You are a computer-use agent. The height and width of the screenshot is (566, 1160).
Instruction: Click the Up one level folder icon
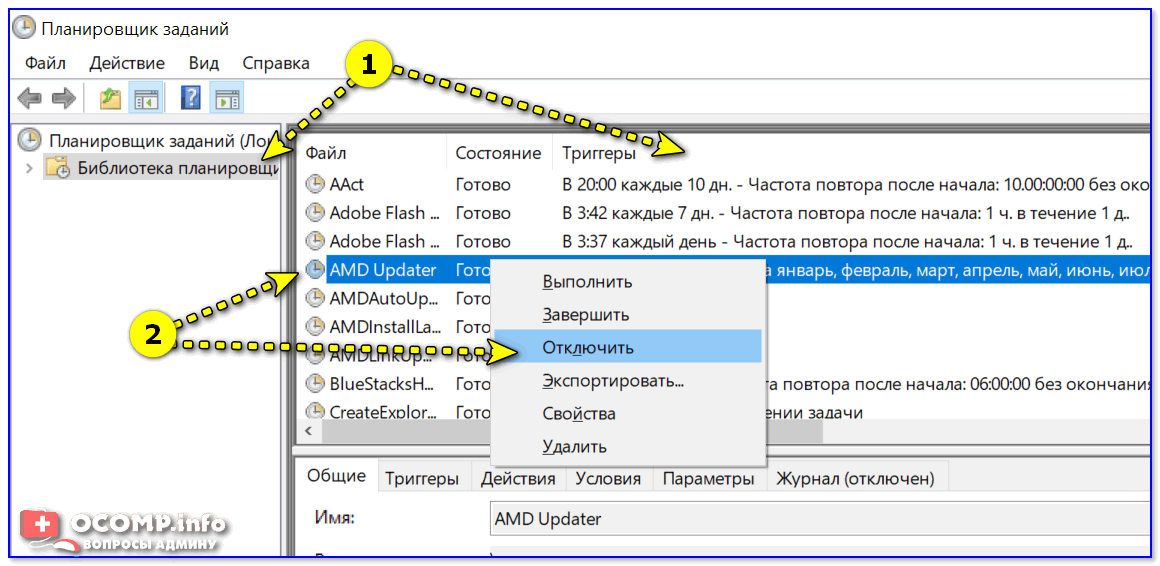(110, 98)
